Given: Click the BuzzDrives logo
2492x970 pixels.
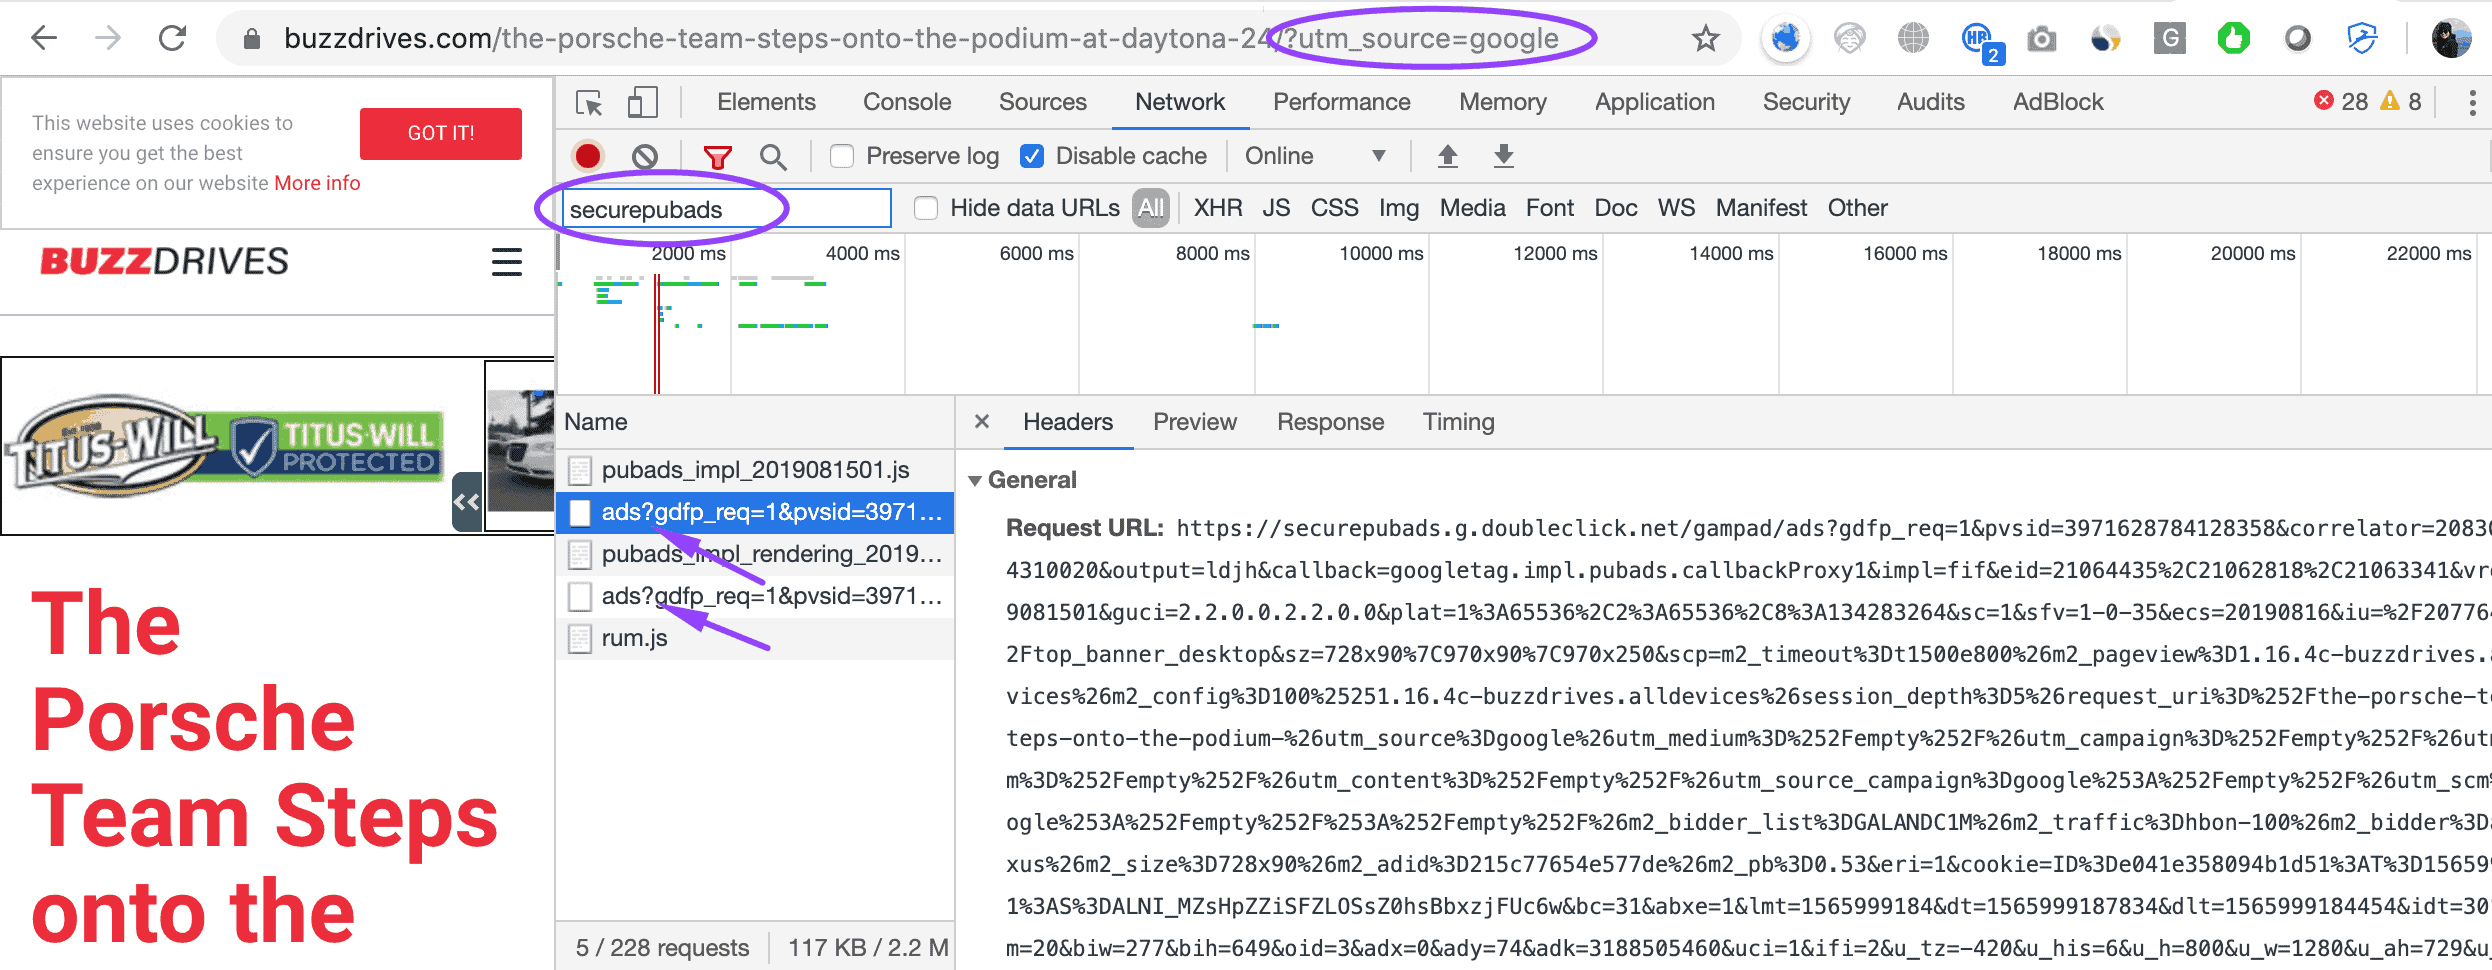Looking at the screenshot, I should pyautogui.click(x=164, y=262).
